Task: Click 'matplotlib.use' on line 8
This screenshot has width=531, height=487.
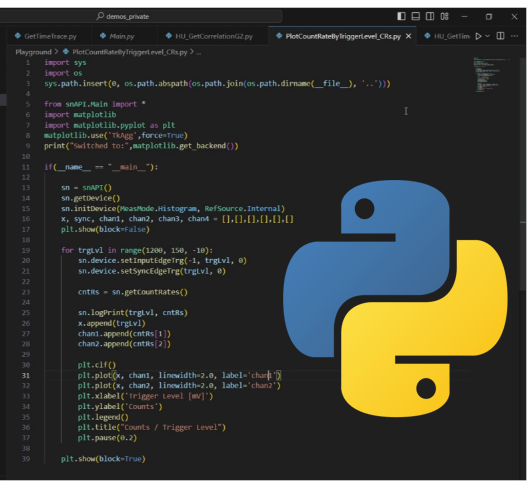Action: tap(116, 135)
